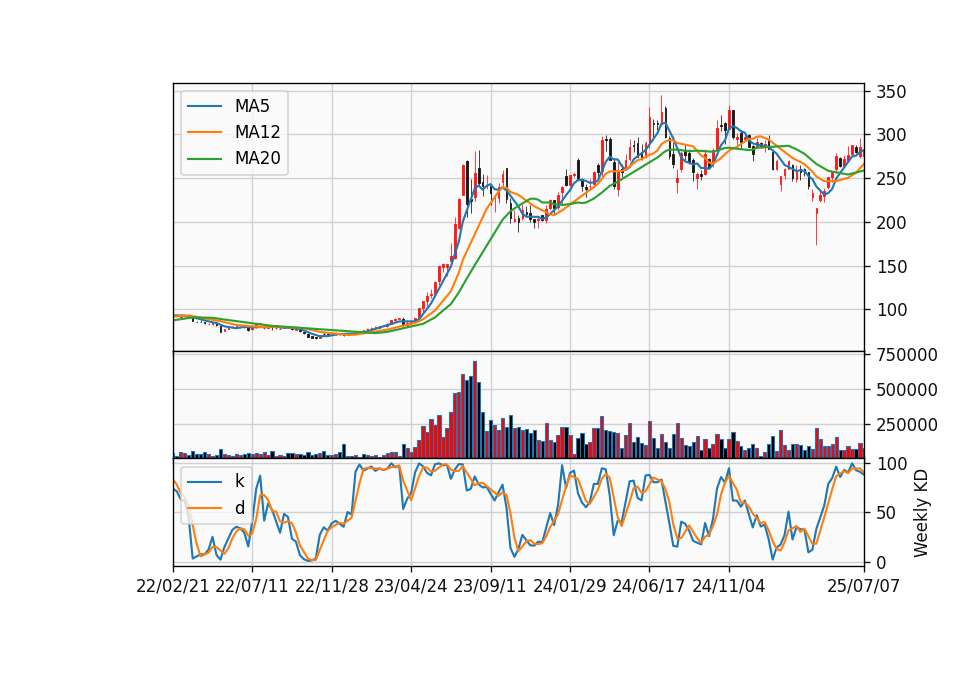This screenshot has width=960, height=690.
Task: Click the 750000 volume axis value
Action: click(907, 355)
